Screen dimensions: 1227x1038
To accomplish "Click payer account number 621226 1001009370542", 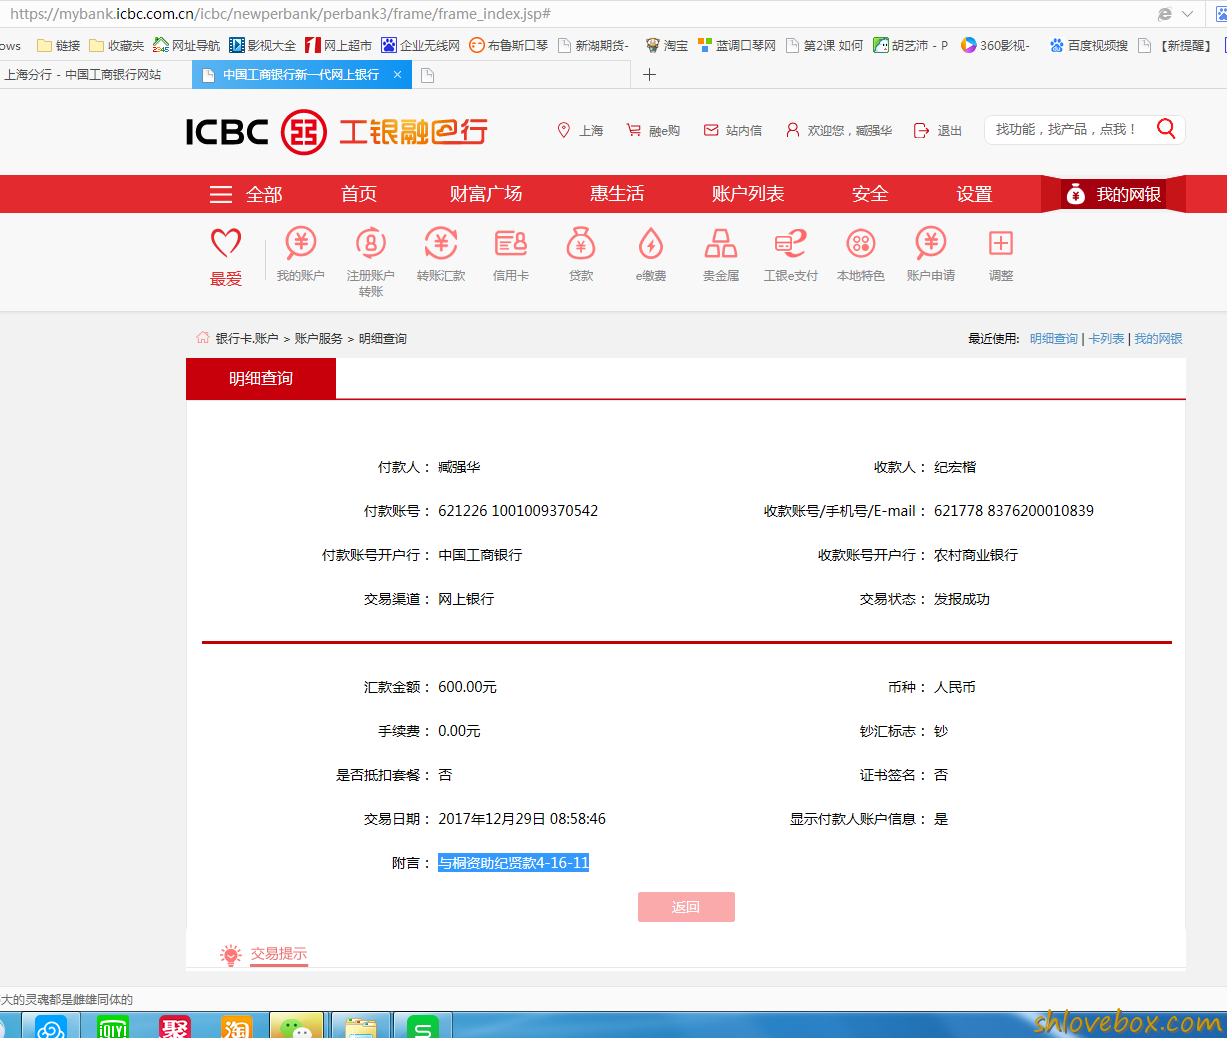I will (x=518, y=510).
